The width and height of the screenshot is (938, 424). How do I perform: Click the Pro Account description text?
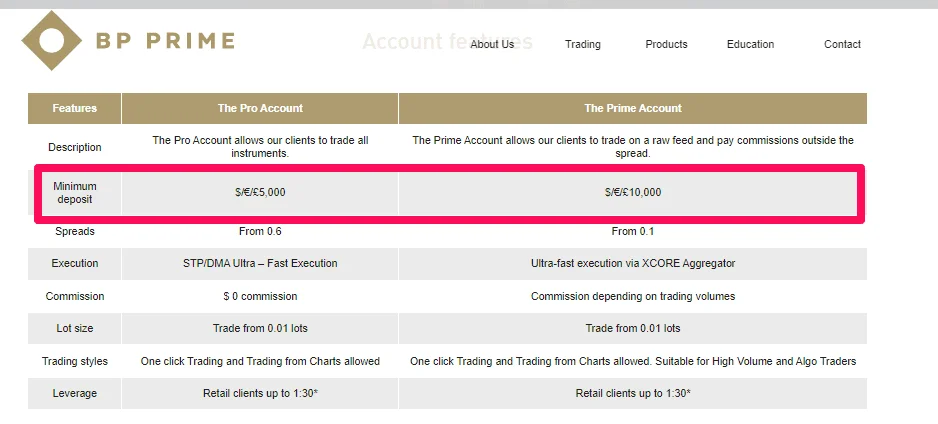[x=260, y=147]
